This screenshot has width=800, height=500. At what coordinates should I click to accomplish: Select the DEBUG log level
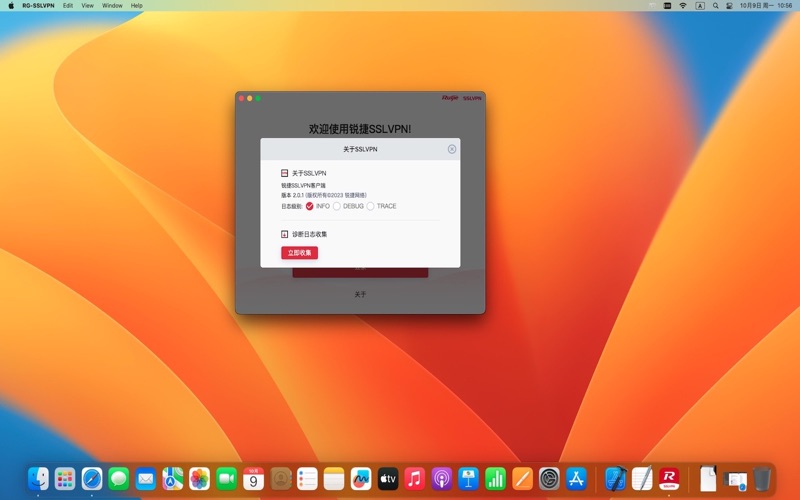(x=337, y=206)
